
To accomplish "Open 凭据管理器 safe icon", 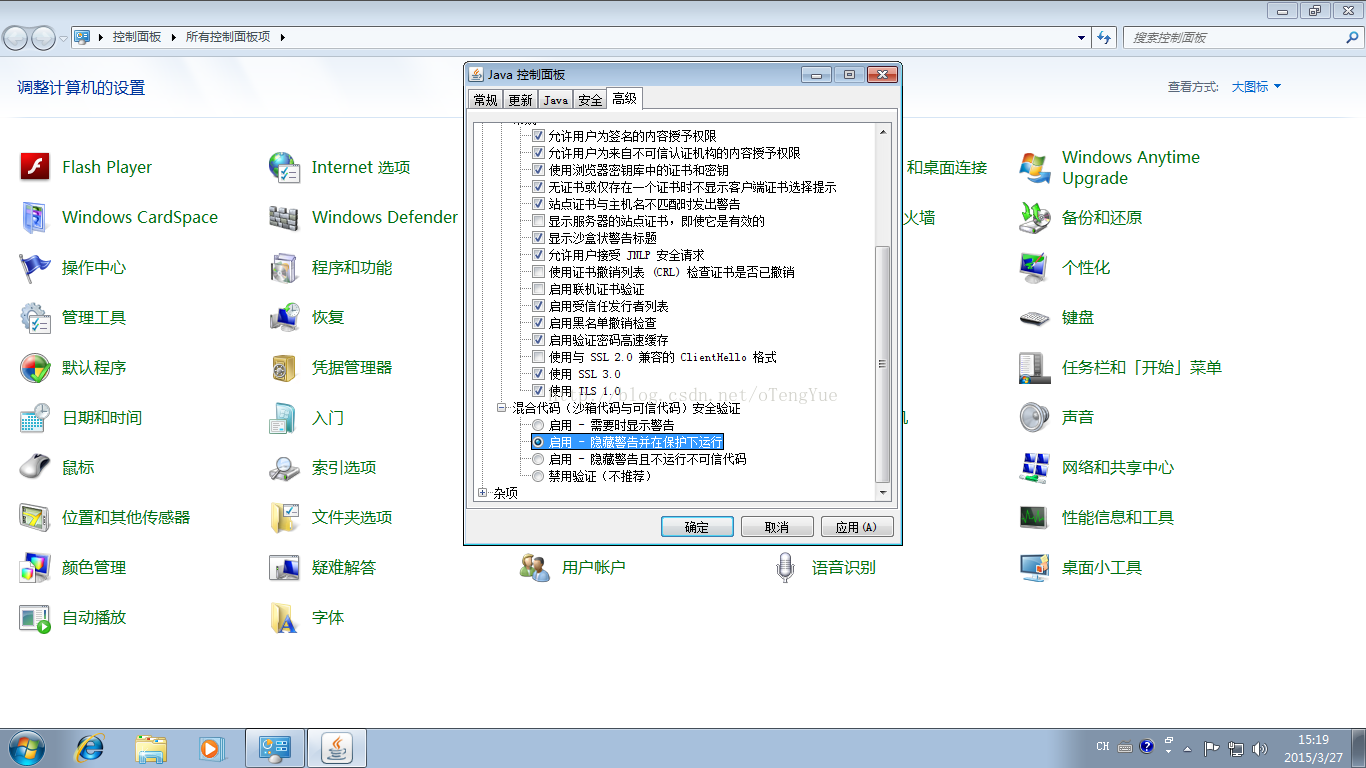I will pos(285,367).
